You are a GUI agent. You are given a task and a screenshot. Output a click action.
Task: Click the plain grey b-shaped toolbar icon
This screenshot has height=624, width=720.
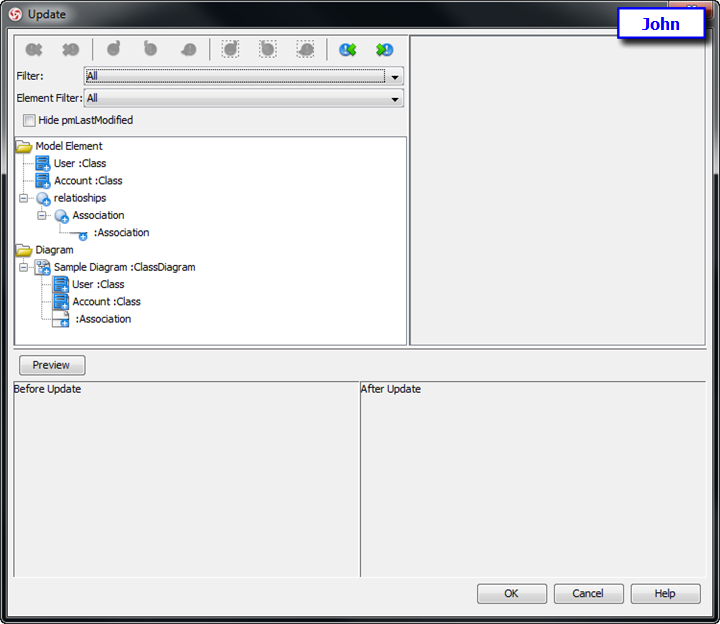click(150, 49)
